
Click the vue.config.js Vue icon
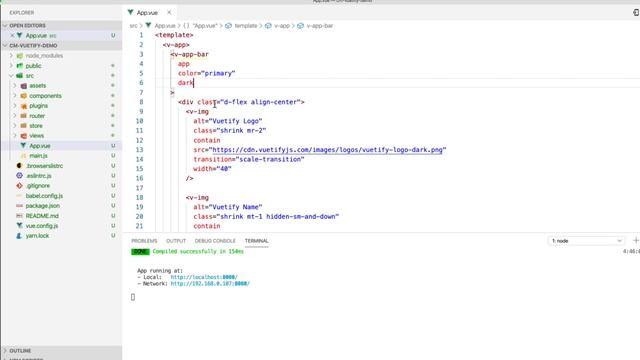pos(19,226)
